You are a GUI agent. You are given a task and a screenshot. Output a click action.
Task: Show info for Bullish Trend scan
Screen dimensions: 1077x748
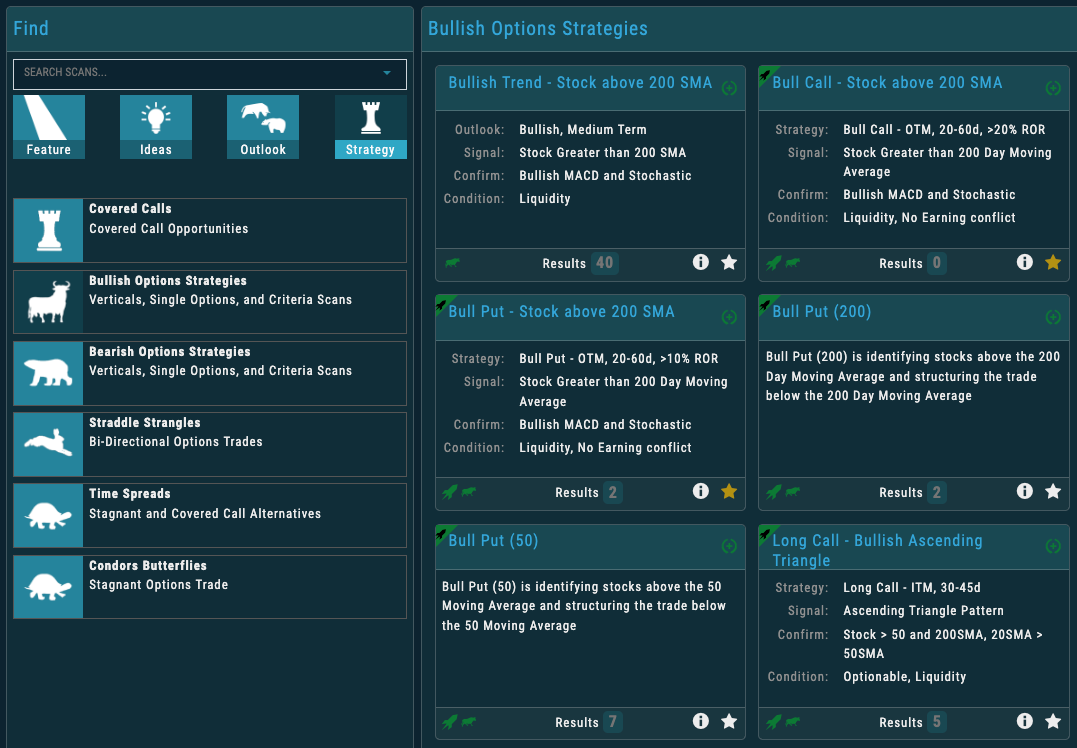click(x=701, y=262)
